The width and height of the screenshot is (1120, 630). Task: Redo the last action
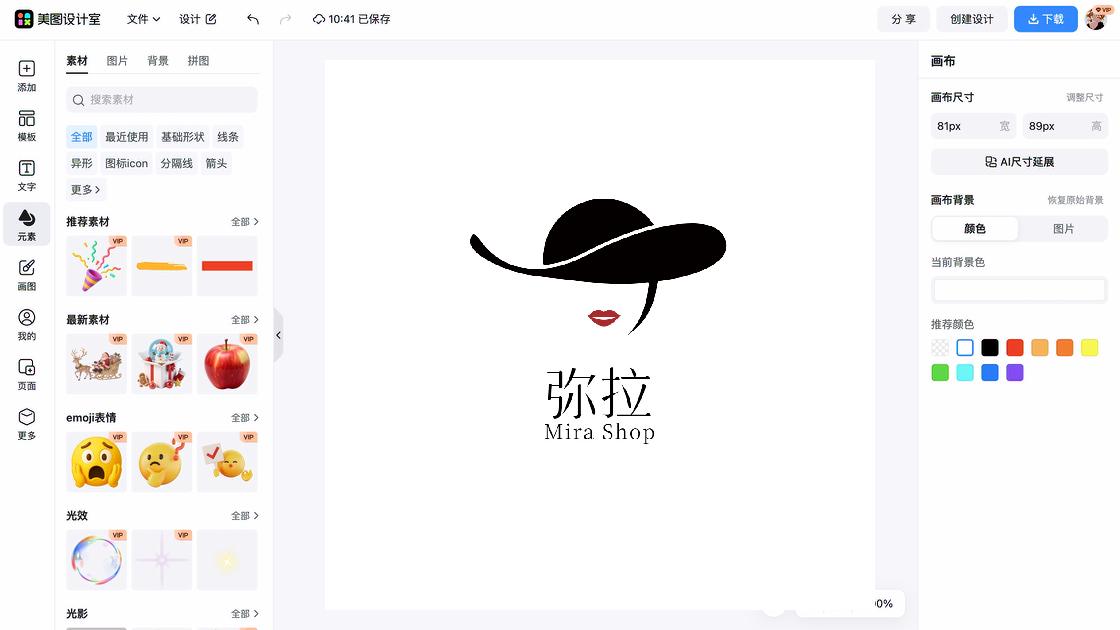click(285, 19)
